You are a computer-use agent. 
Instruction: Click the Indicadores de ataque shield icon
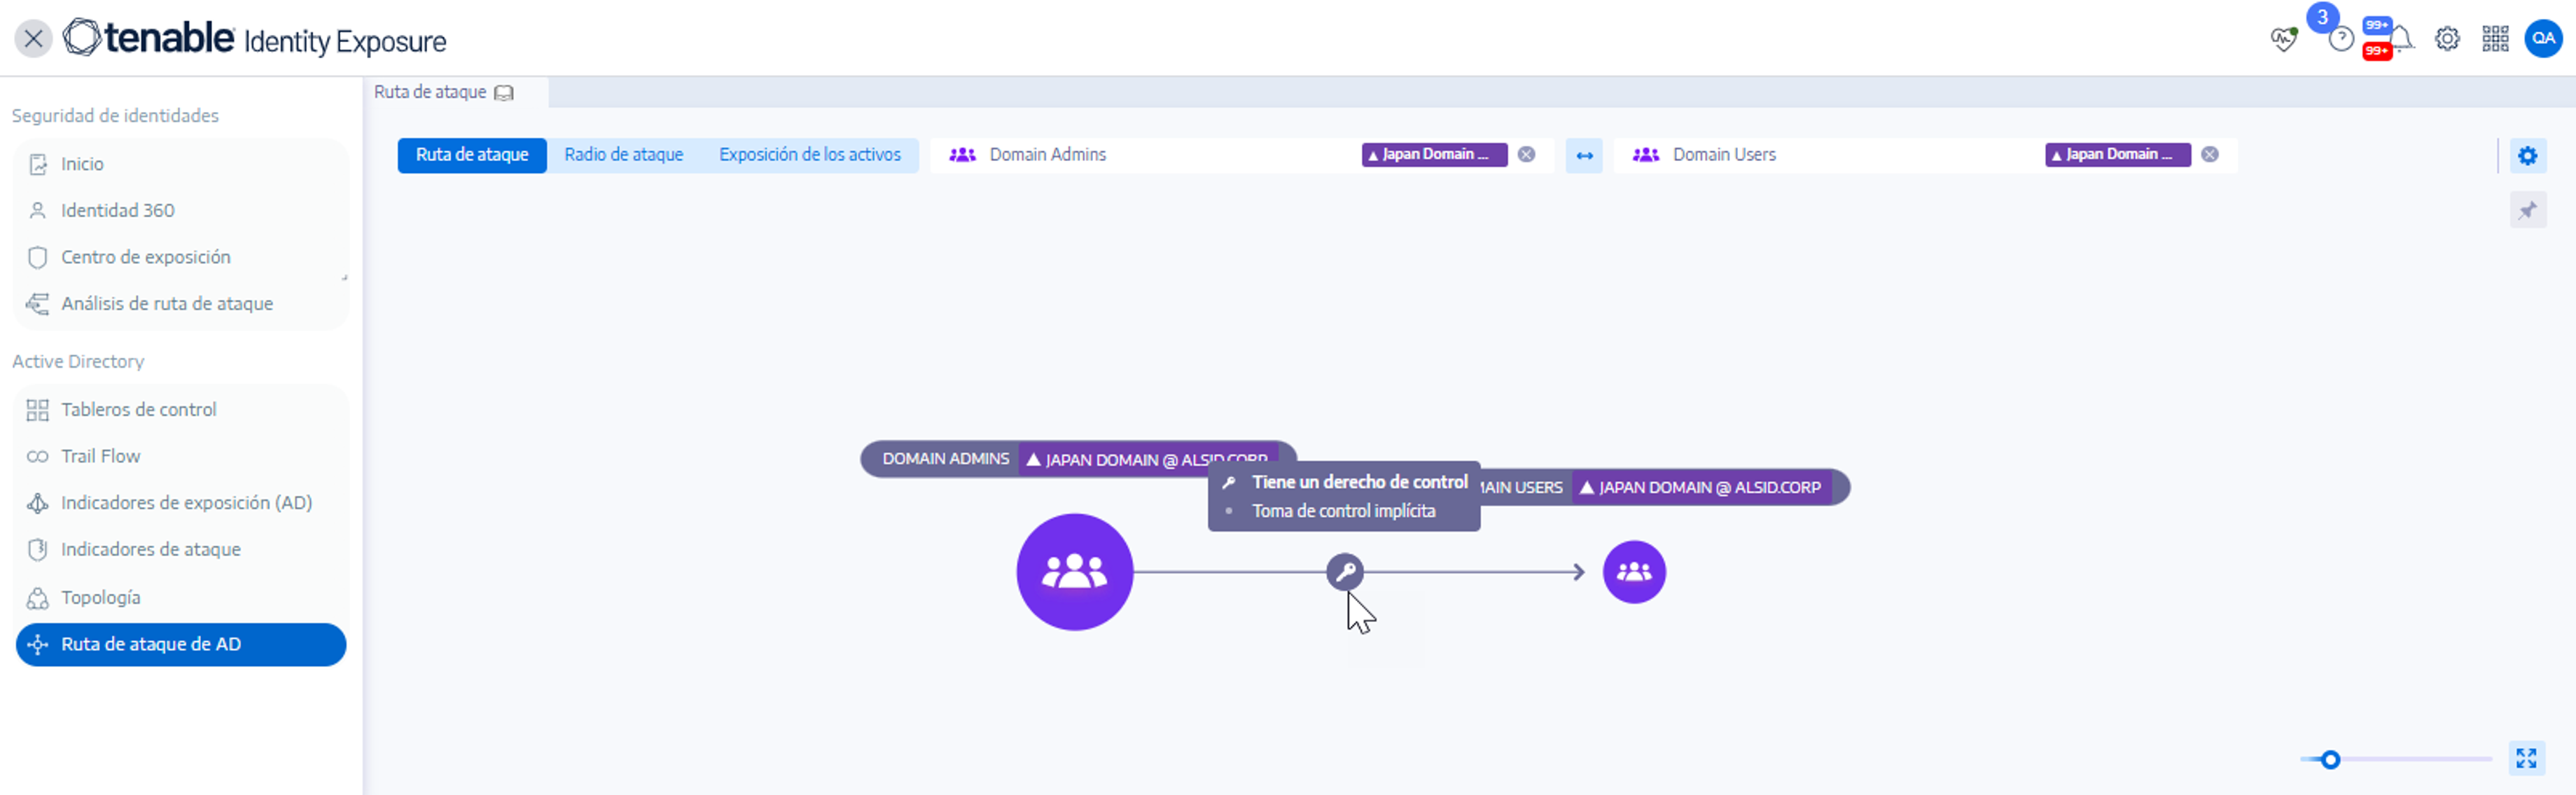[38, 549]
